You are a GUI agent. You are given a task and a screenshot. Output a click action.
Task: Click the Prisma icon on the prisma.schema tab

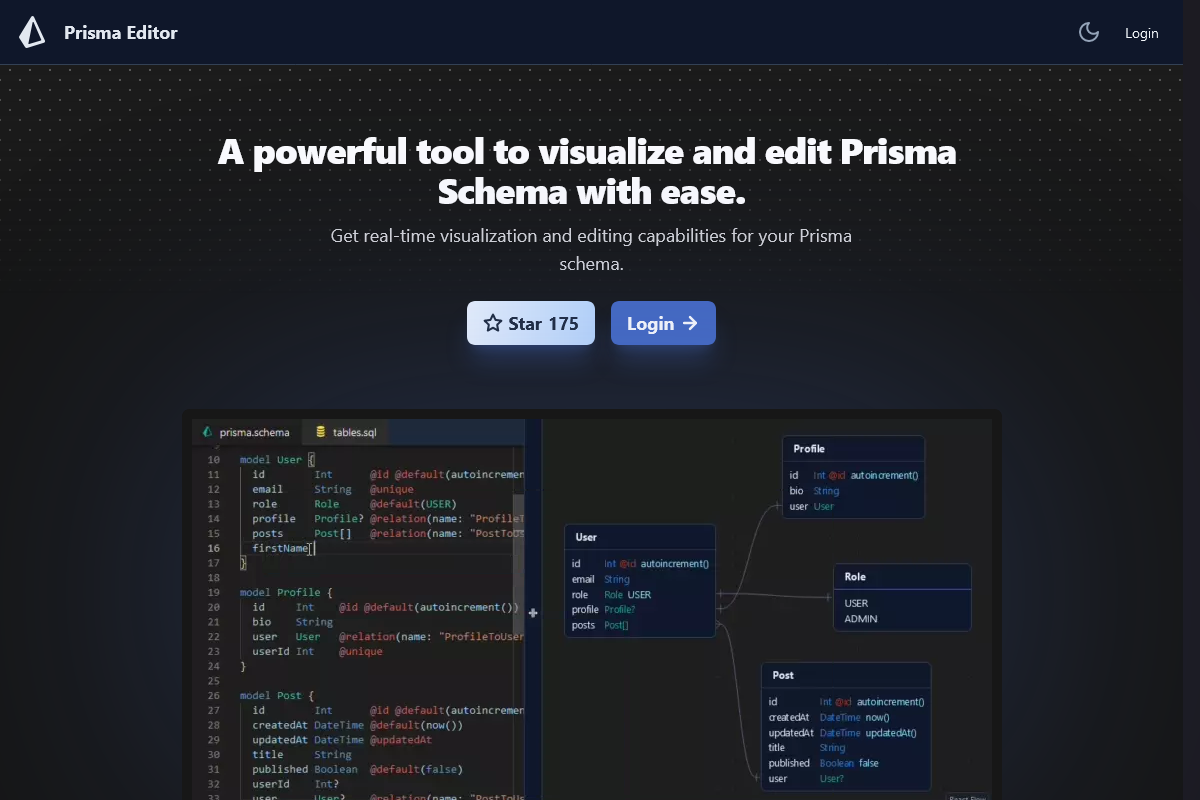(205, 431)
